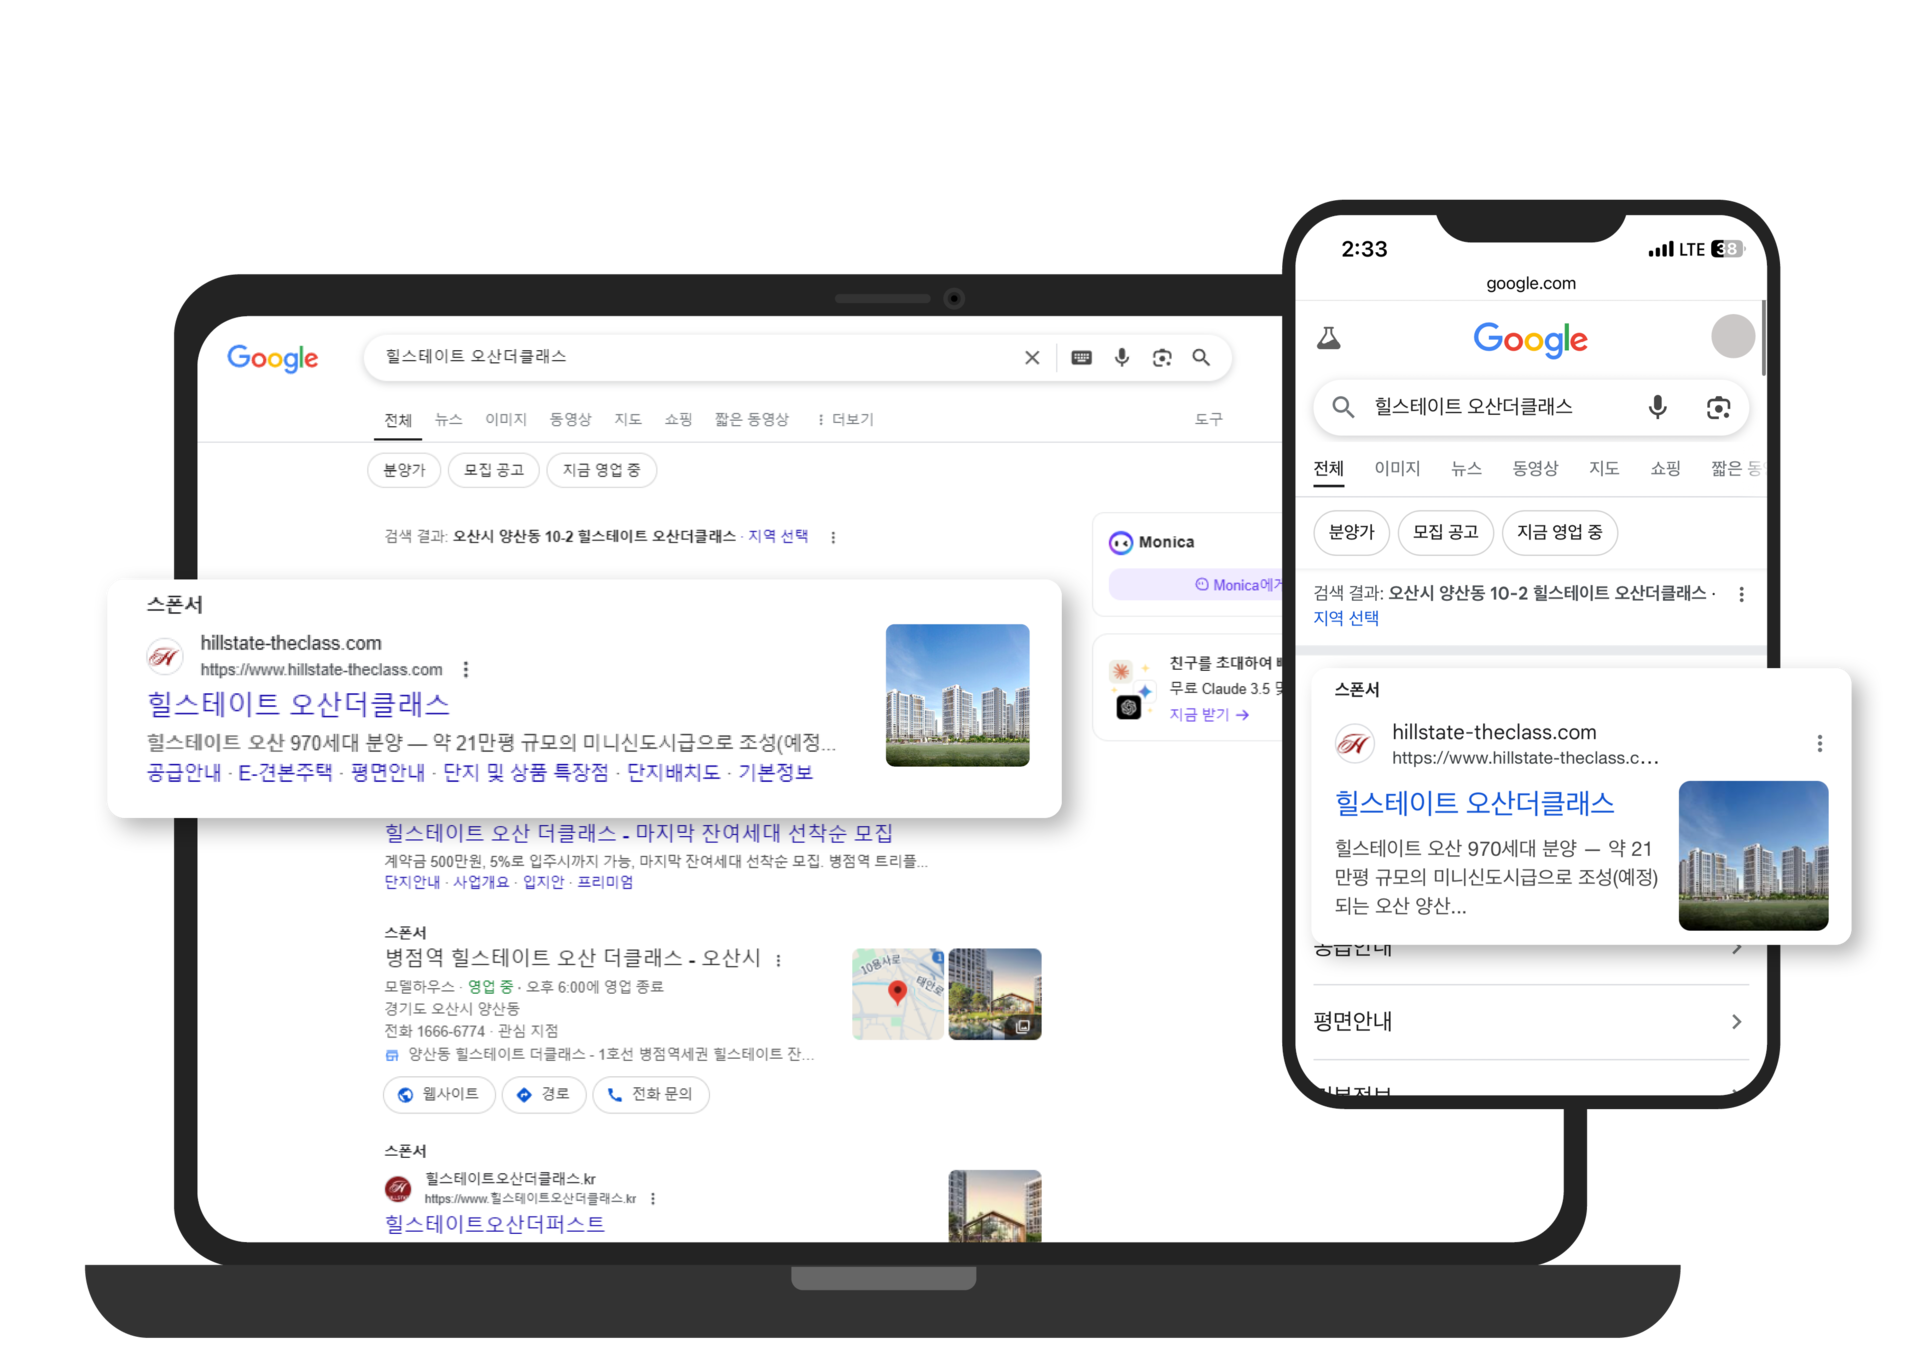Viewport: 1919px width, 1357px height.
Task: Click the 지역 선택 link on laptop results
Action: [x=778, y=537]
